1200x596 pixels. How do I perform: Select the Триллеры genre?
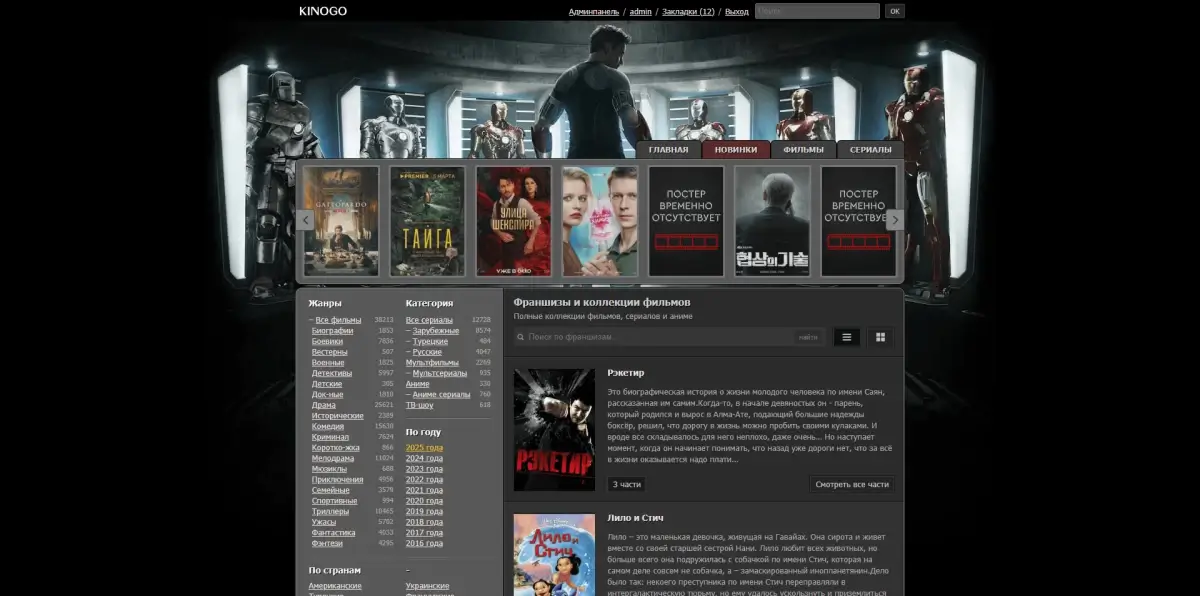[331, 511]
